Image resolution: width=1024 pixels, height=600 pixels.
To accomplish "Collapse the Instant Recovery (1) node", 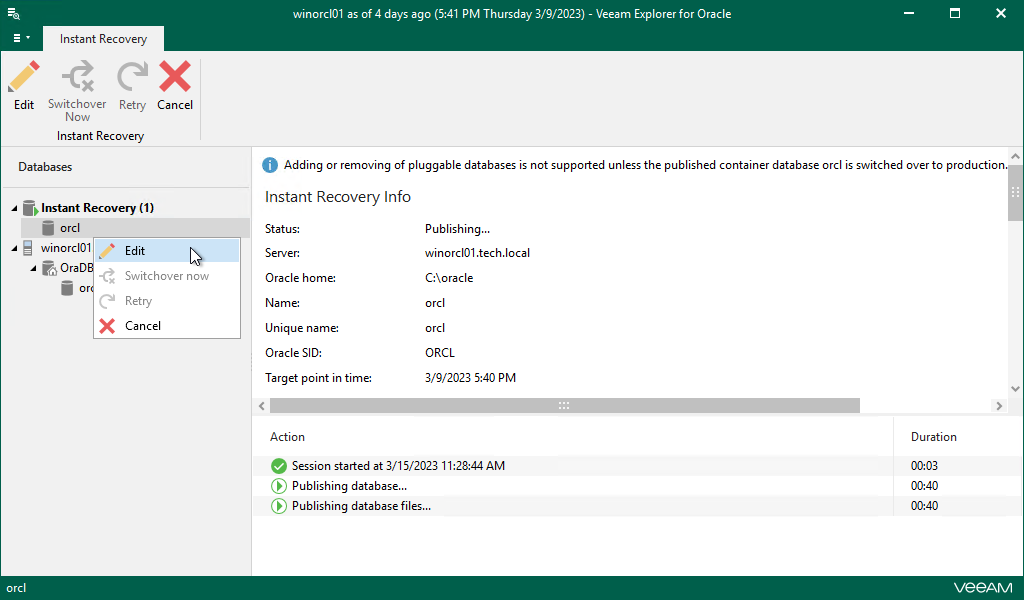I will (14, 208).
